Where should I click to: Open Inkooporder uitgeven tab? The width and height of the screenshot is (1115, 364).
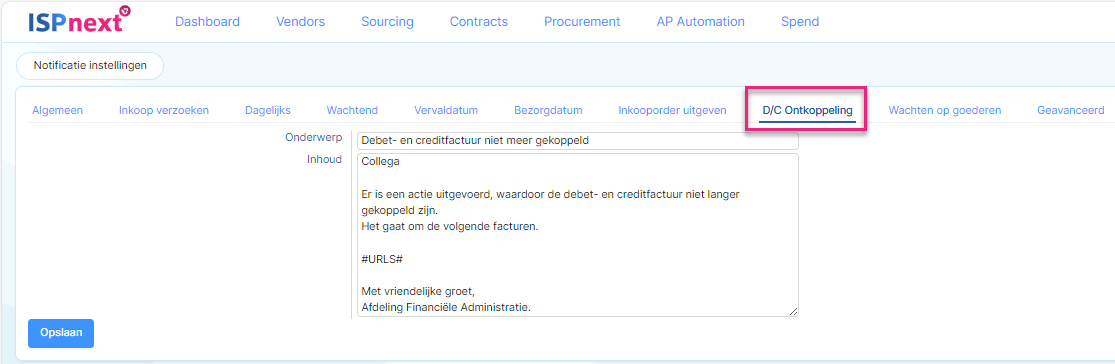[672, 110]
